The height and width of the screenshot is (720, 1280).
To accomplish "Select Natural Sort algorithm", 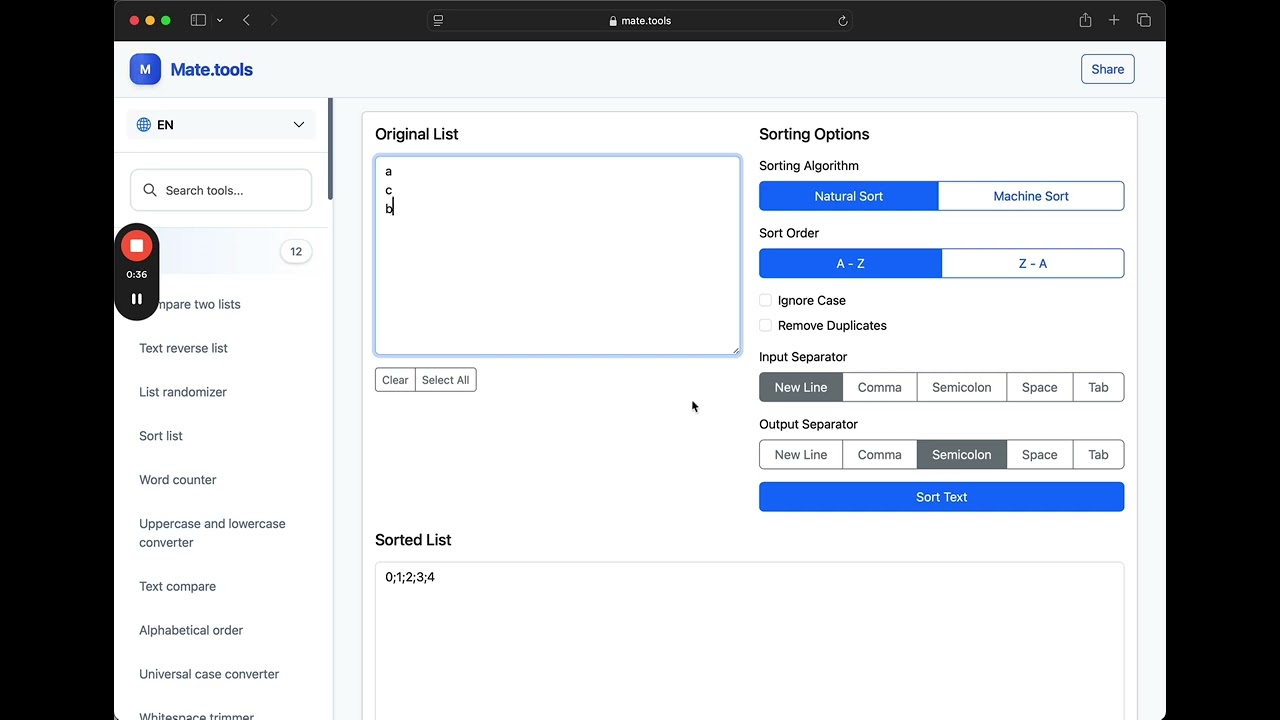I will coord(849,196).
